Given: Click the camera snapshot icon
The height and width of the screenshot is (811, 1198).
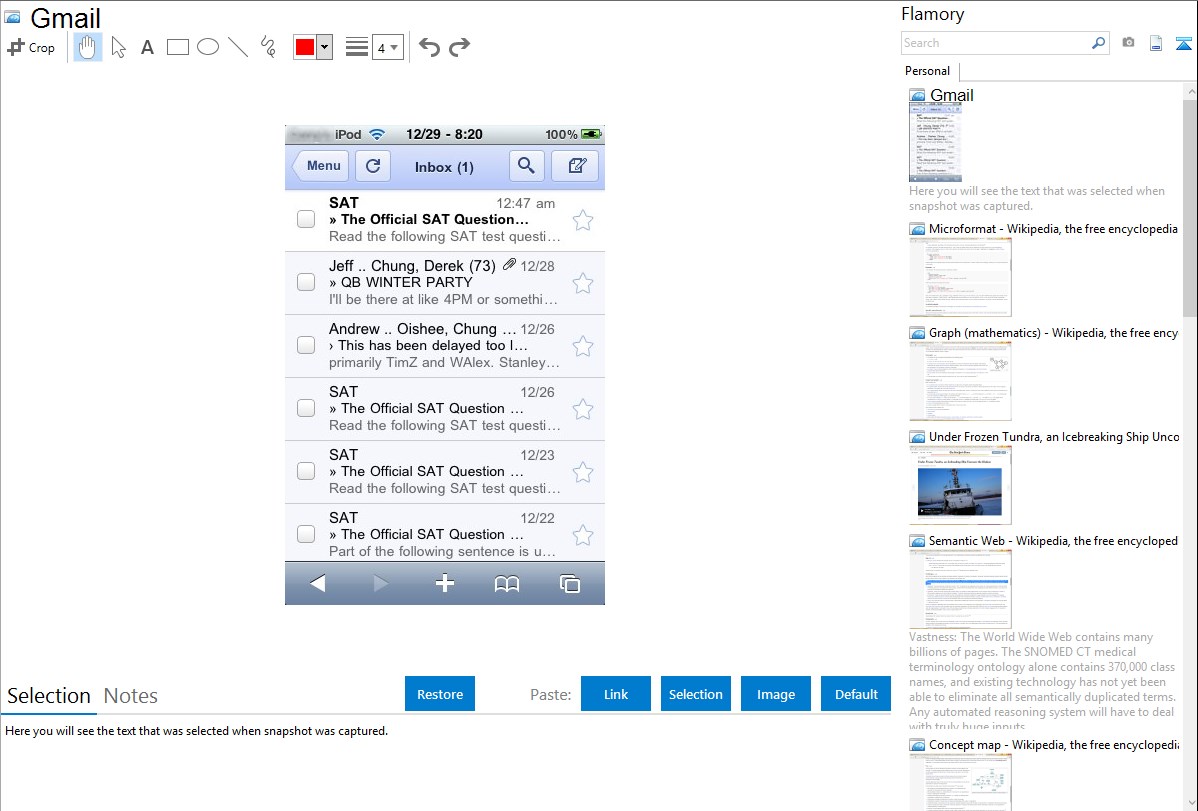Looking at the screenshot, I should point(1128,43).
